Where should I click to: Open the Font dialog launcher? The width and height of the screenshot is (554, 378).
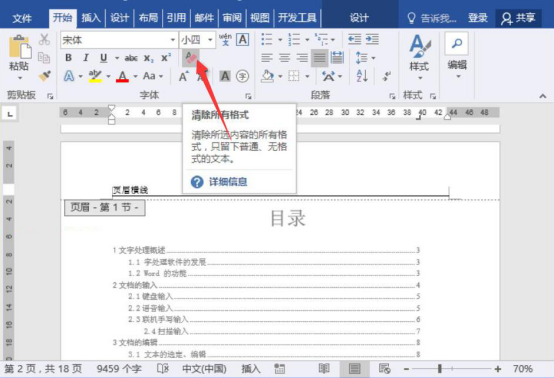(248, 96)
